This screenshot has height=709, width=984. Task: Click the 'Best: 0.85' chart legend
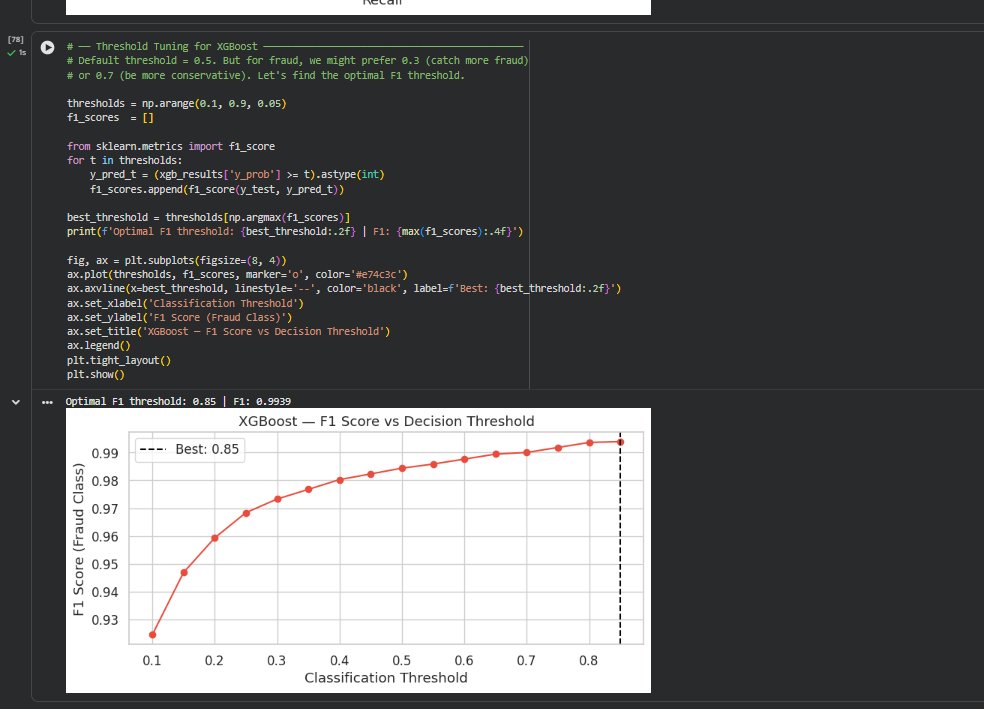pos(189,449)
